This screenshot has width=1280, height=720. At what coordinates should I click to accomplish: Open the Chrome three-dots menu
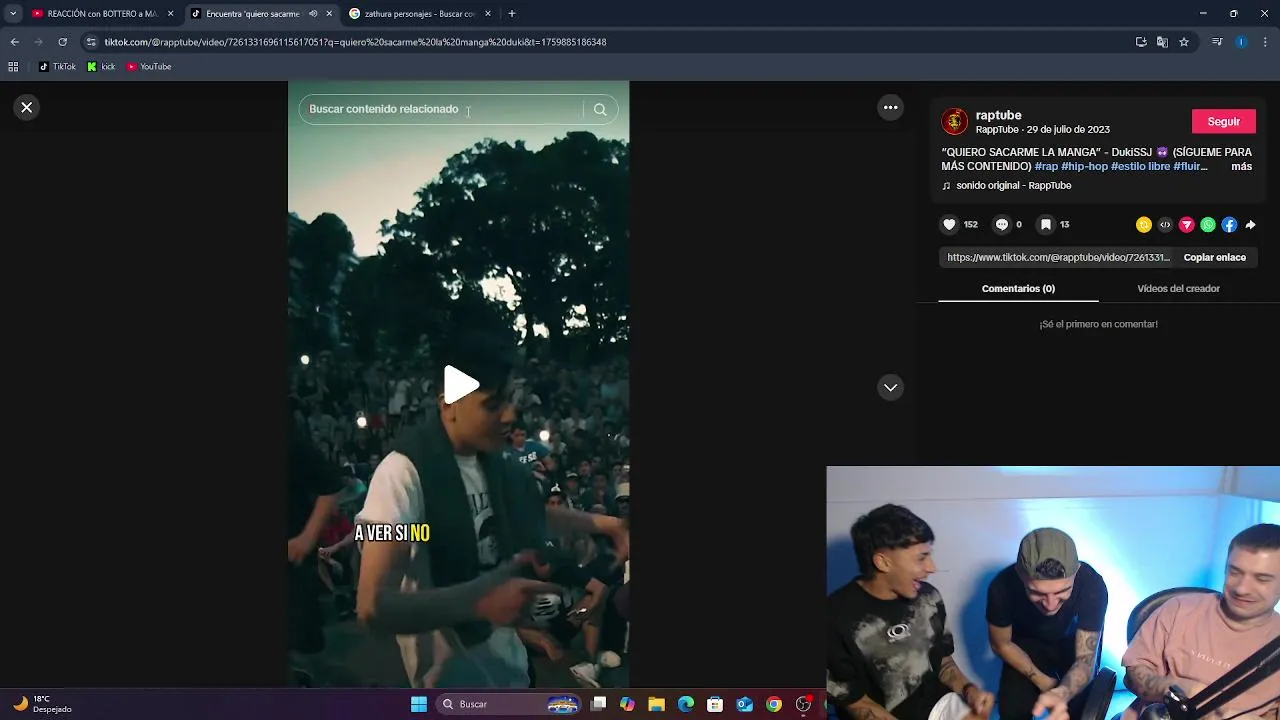click(x=1266, y=42)
